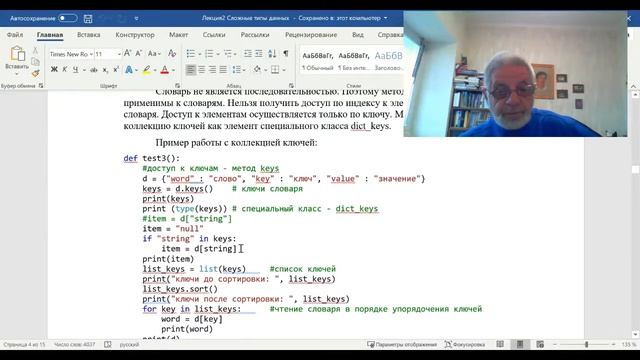Click Фокусировка in status bar
The width and height of the screenshot is (640, 360).
[465, 344]
